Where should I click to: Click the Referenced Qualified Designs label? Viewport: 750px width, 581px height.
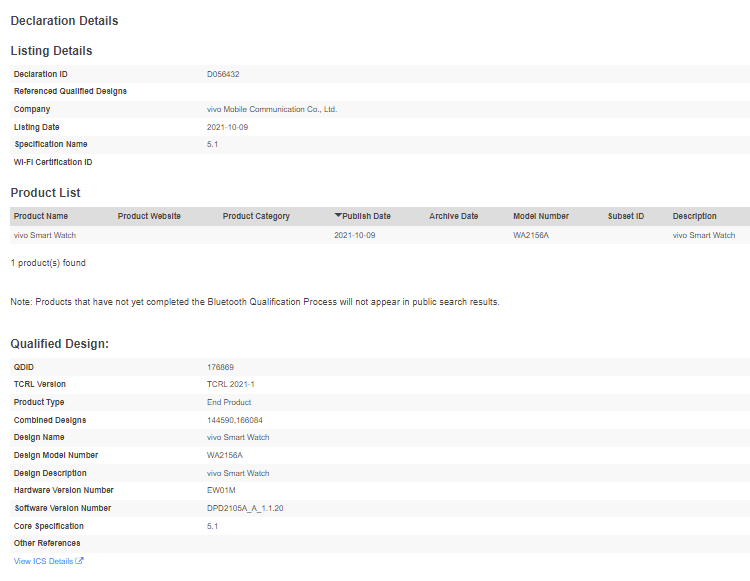coord(70,91)
